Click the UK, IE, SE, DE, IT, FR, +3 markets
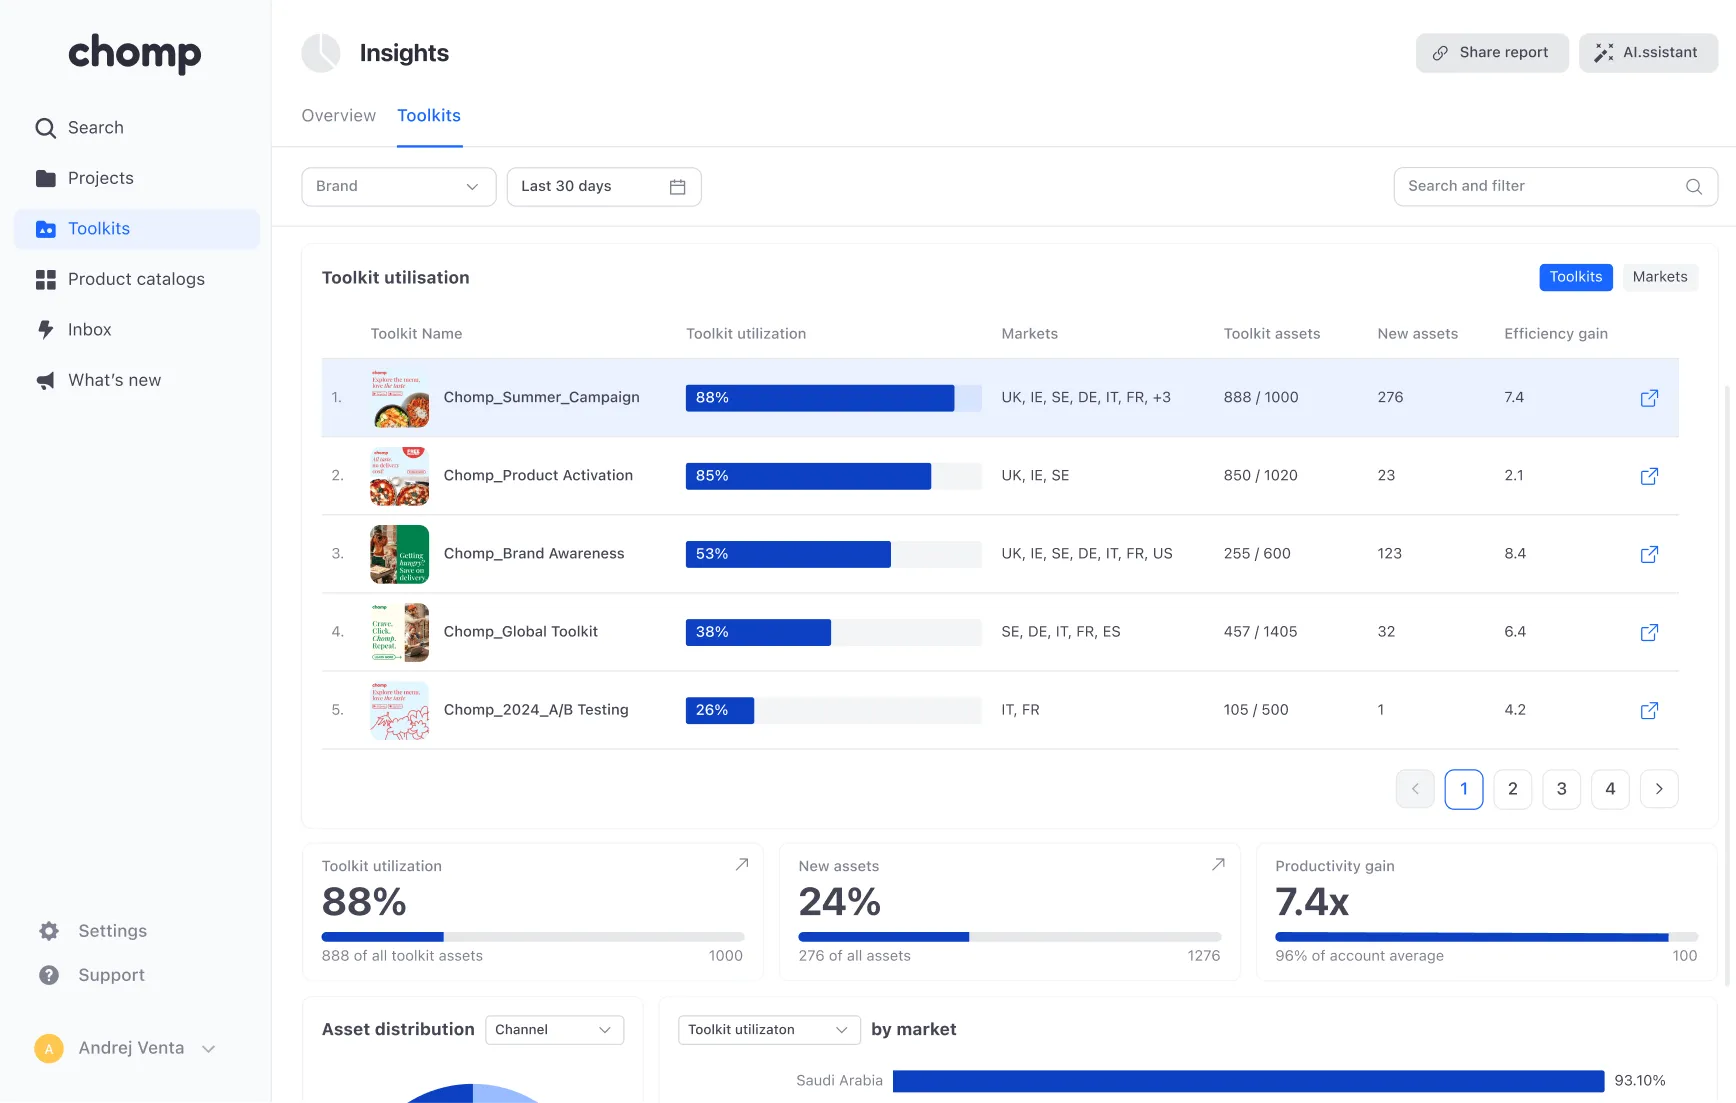 pyautogui.click(x=1086, y=398)
